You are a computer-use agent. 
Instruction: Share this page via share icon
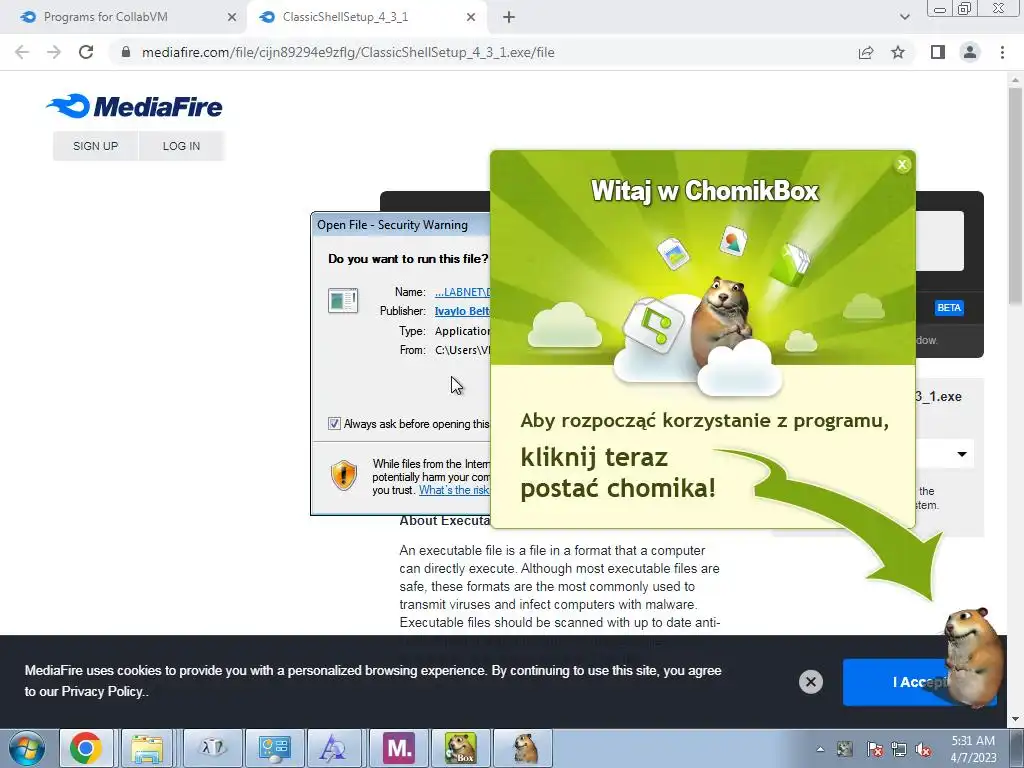(x=866, y=52)
